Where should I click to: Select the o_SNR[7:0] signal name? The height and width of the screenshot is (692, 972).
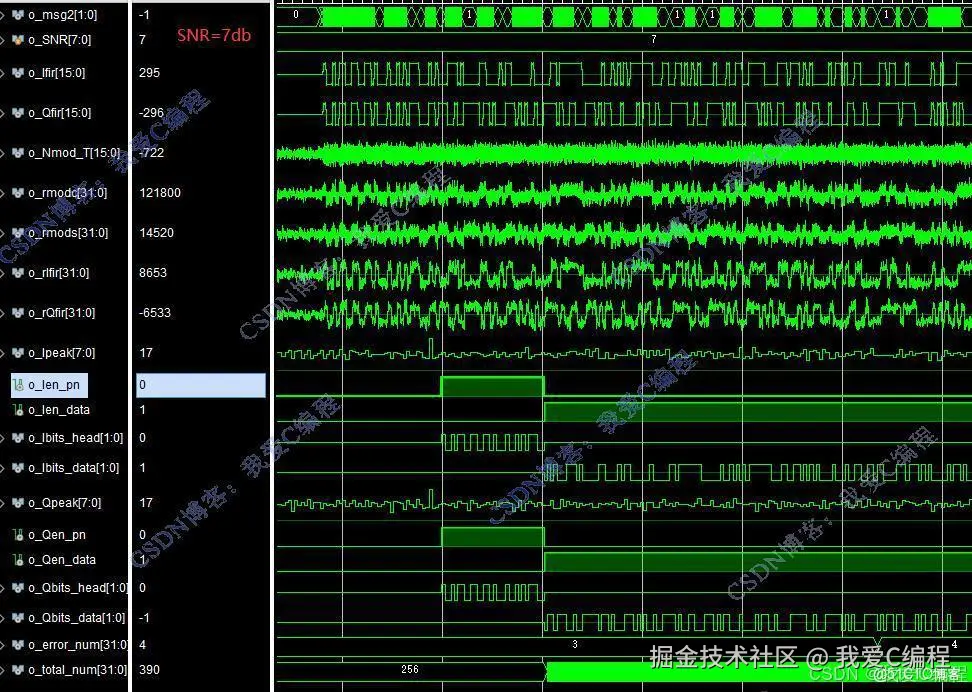coord(60,40)
